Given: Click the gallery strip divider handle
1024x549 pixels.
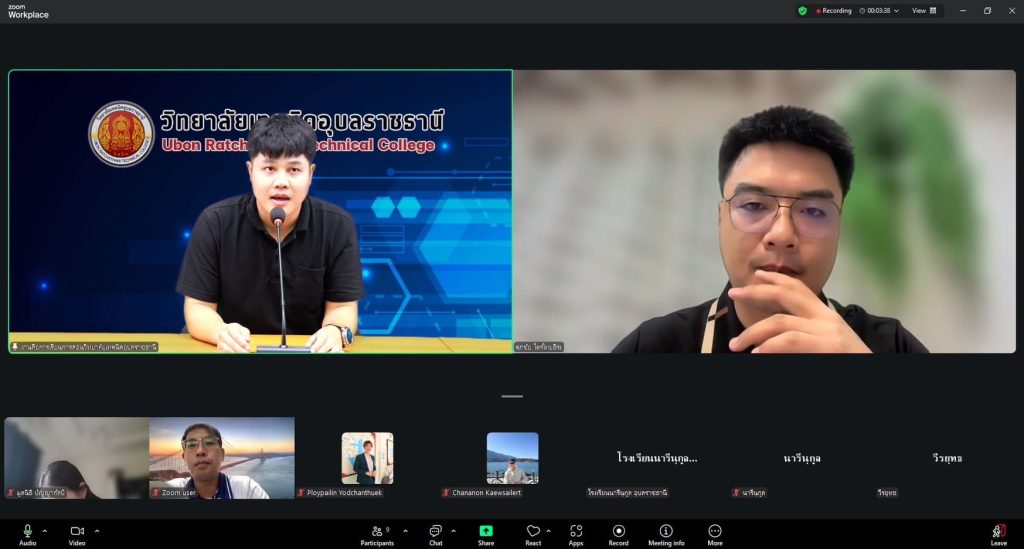Looking at the screenshot, I should coord(512,396).
